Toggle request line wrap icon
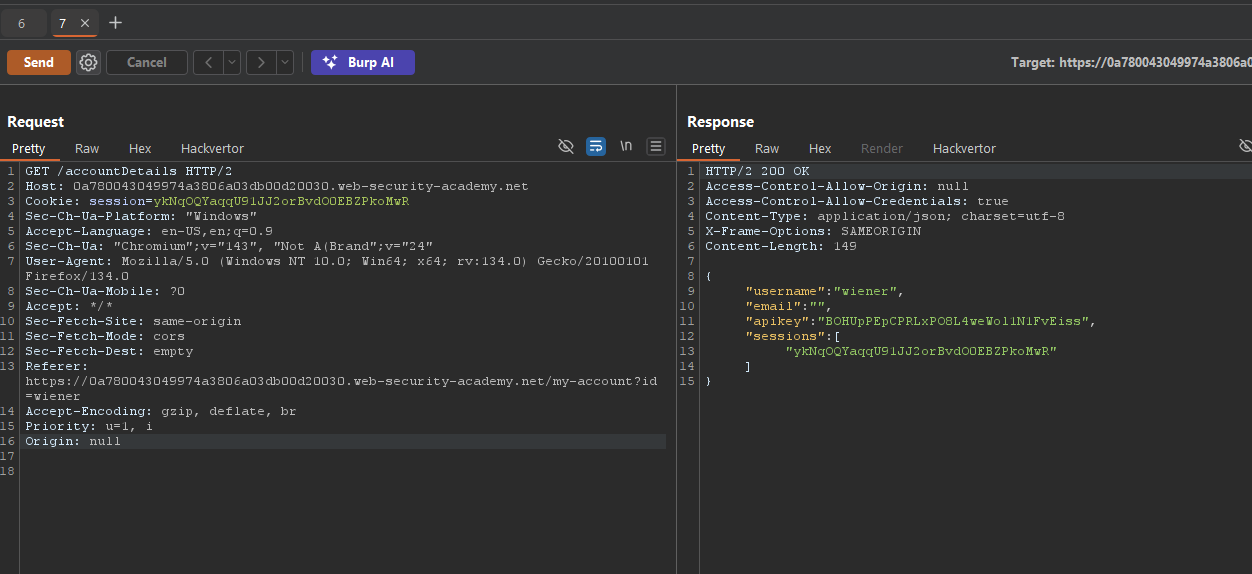This screenshot has width=1252, height=574. point(595,146)
